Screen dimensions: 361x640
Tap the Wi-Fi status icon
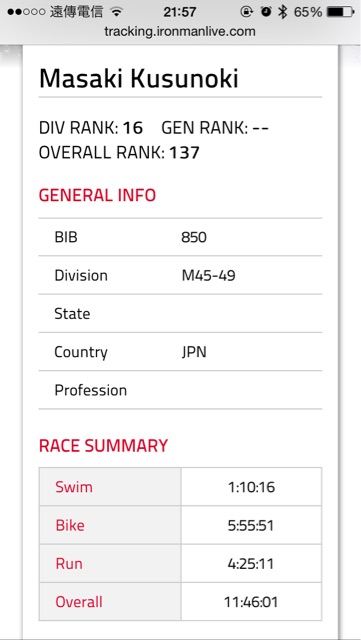coord(117,12)
